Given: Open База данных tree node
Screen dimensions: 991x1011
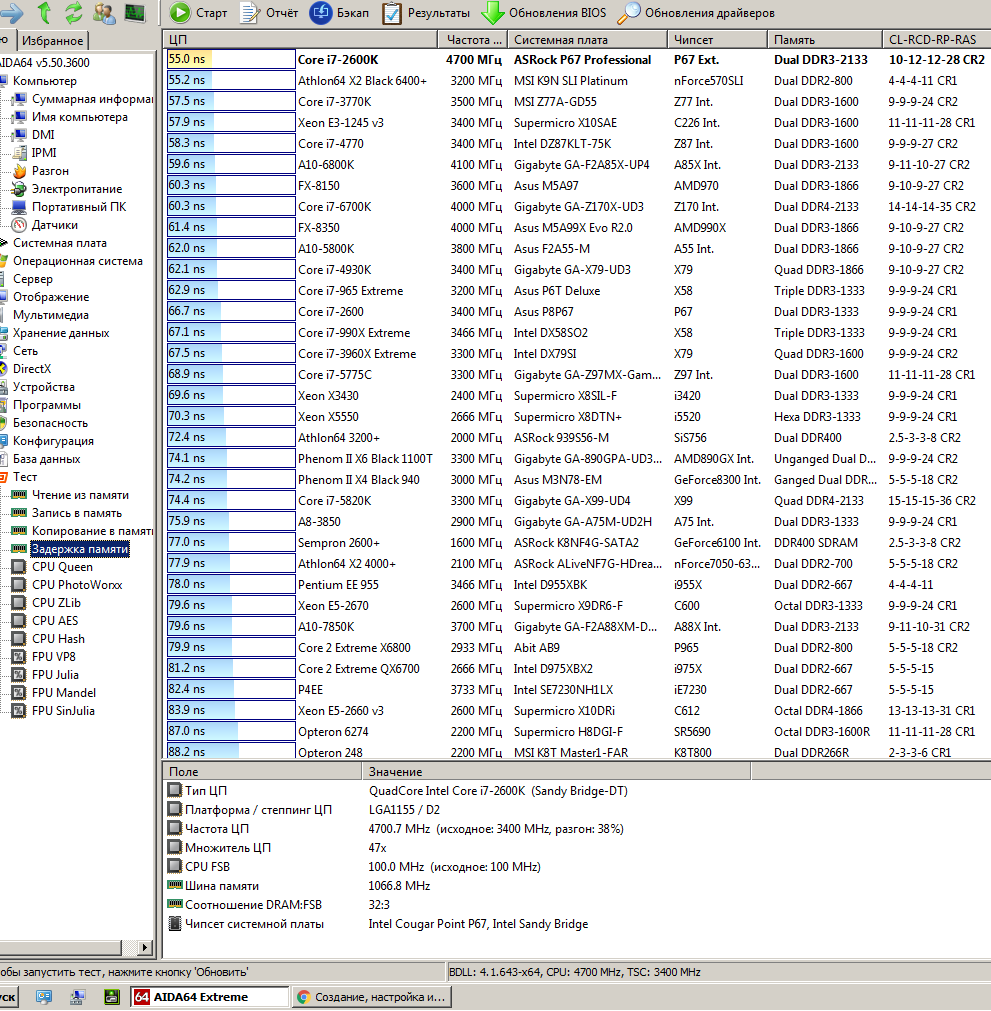Looking at the screenshot, I should click(41, 460).
